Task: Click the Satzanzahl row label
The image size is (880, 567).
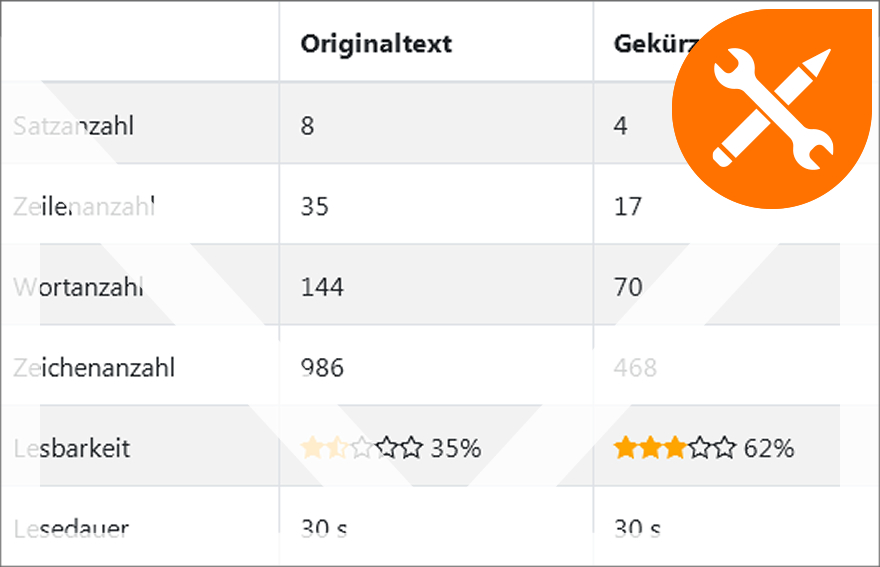Action: 74,126
